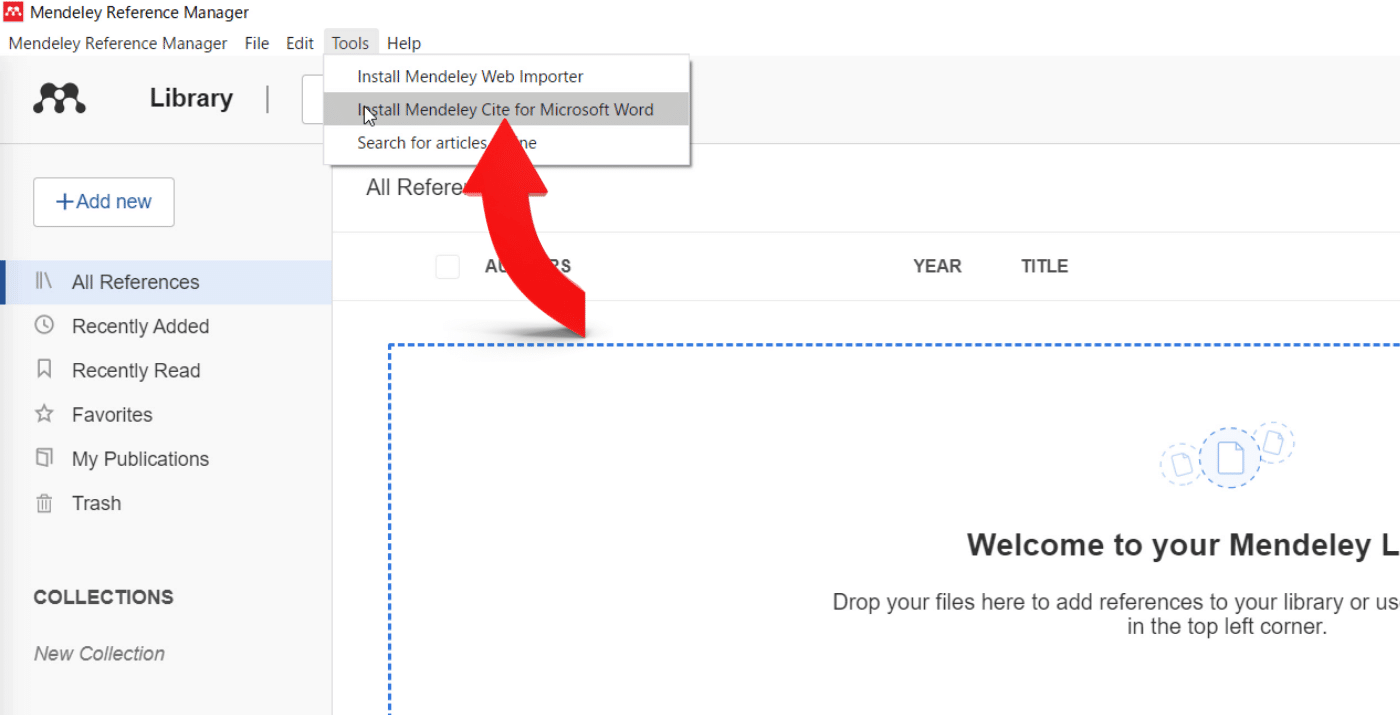
Task: Click the Favorites star icon
Action: point(44,413)
